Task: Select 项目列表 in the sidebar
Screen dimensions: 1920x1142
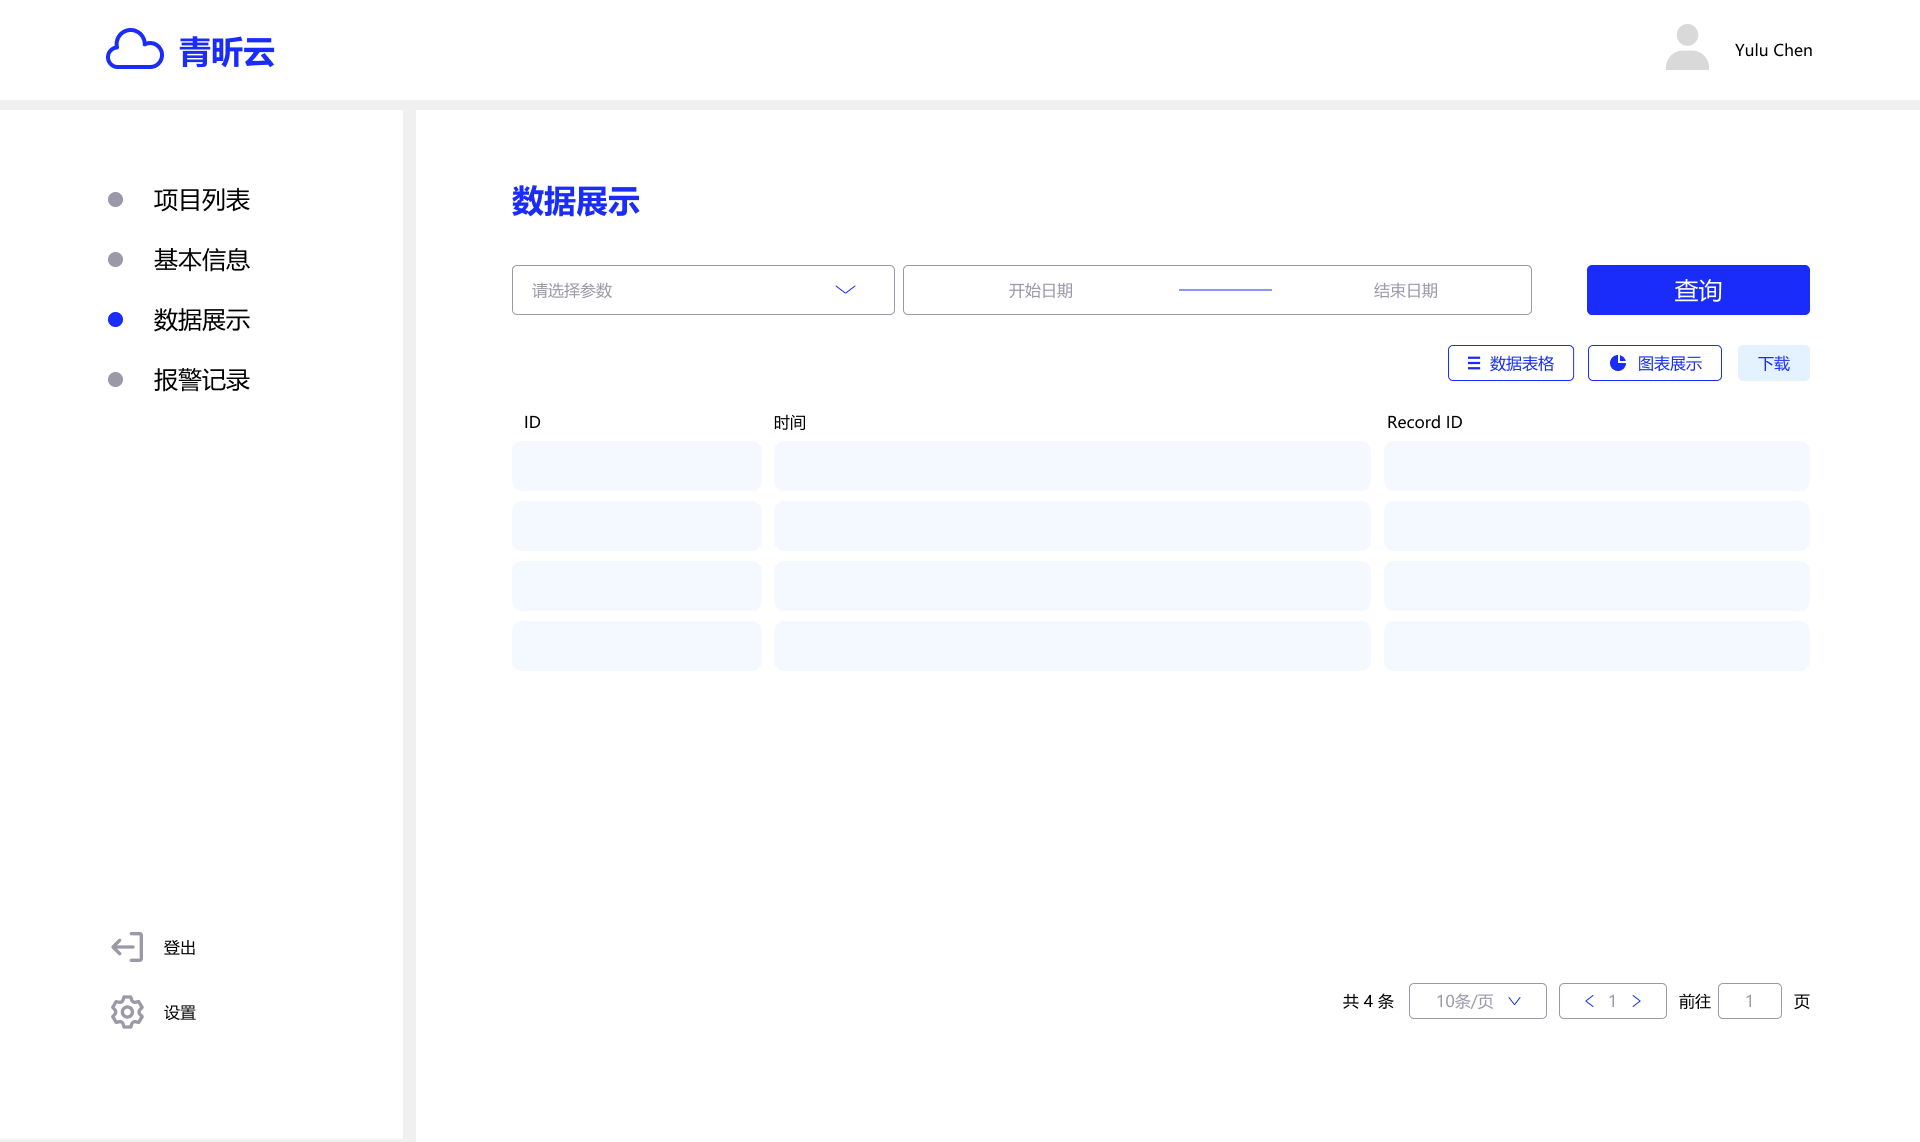Action: [201, 200]
